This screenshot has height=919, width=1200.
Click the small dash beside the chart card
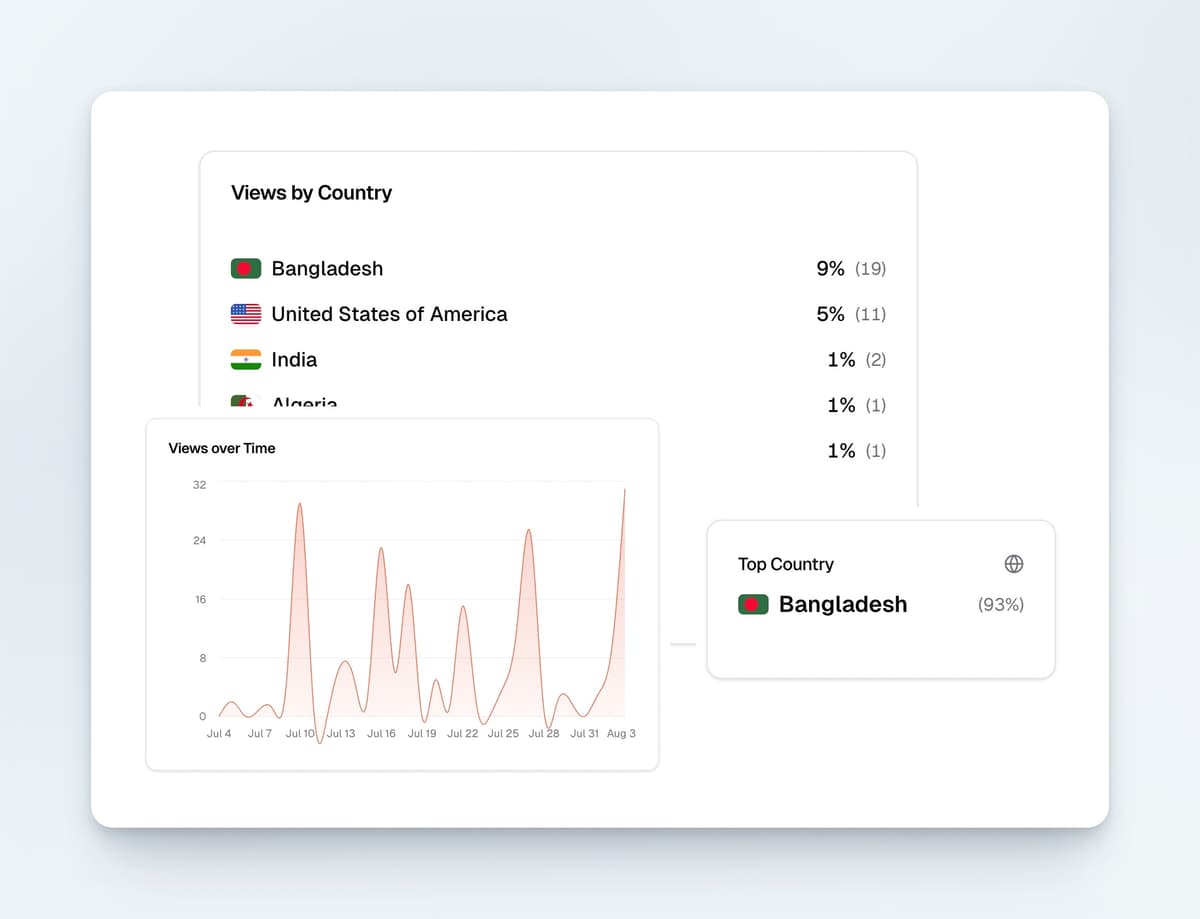683,645
